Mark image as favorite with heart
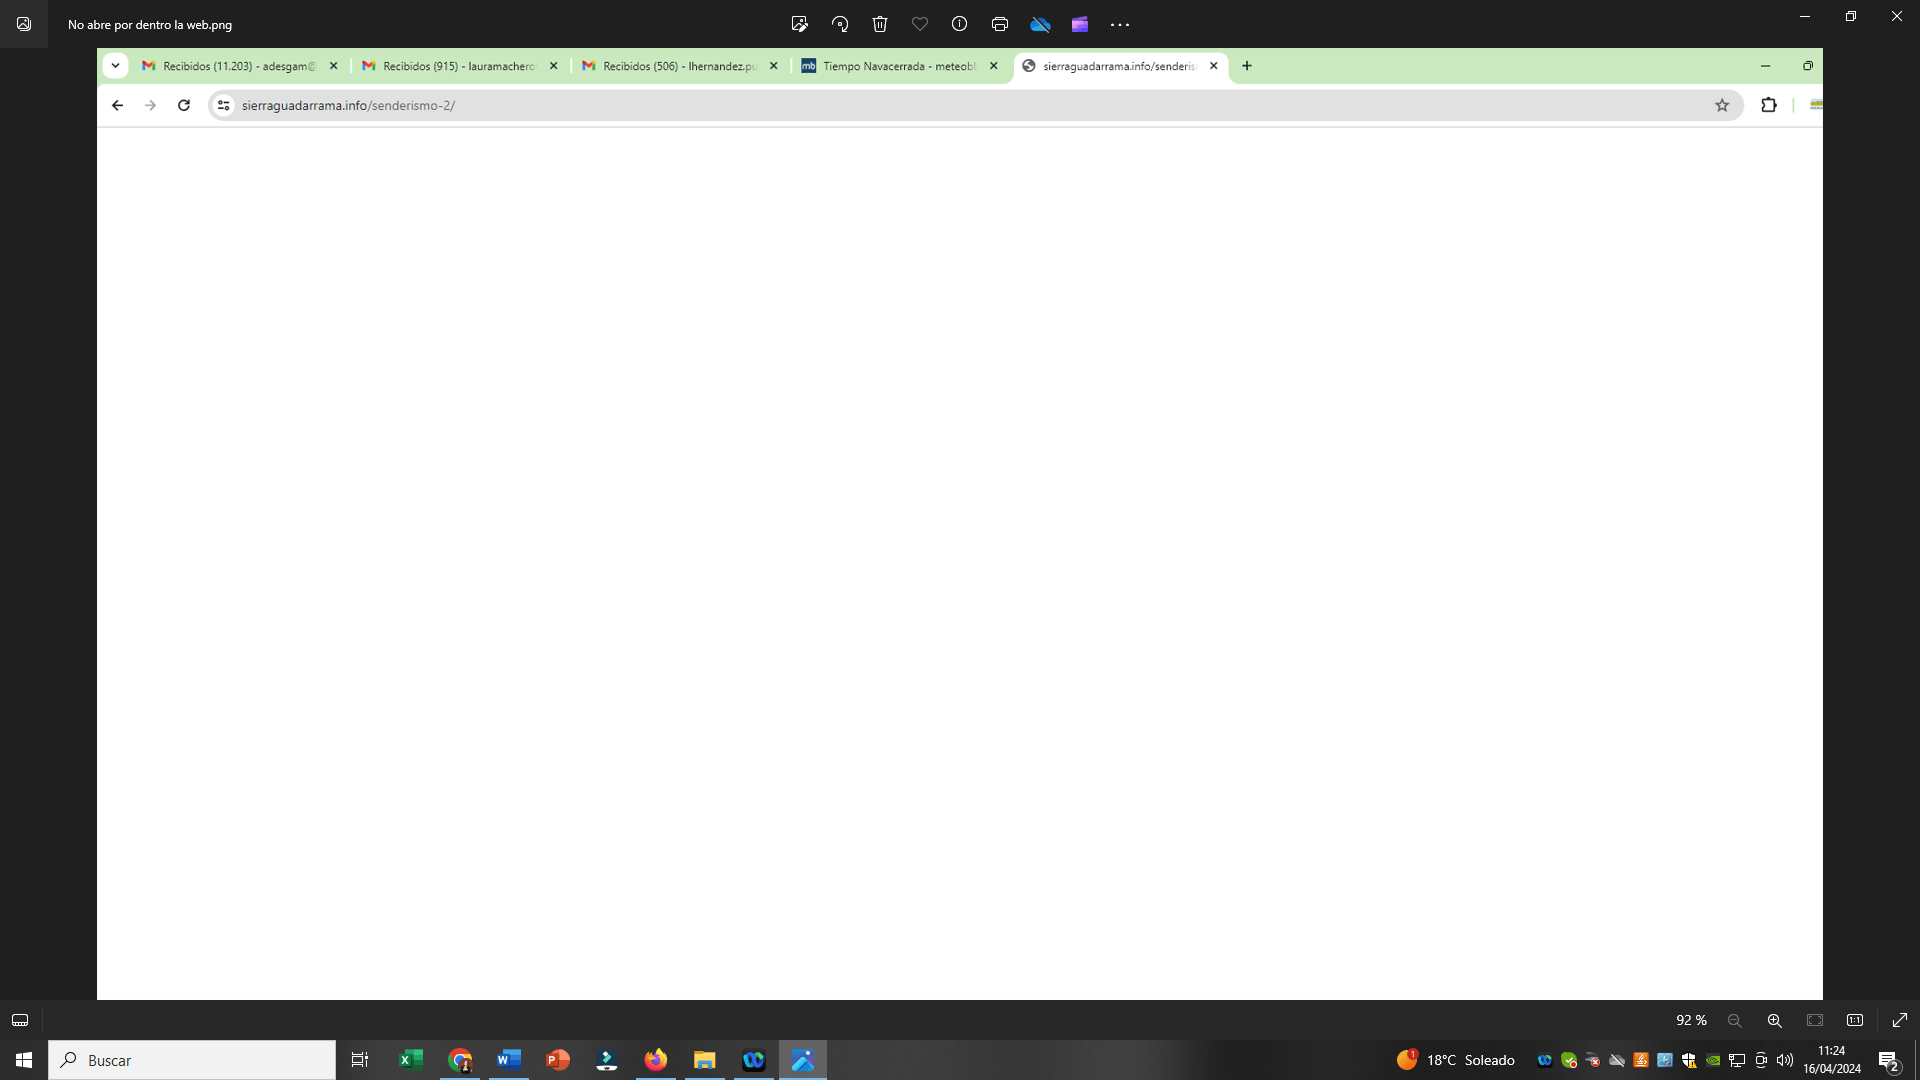The width and height of the screenshot is (1920, 1080). [920, 24]
